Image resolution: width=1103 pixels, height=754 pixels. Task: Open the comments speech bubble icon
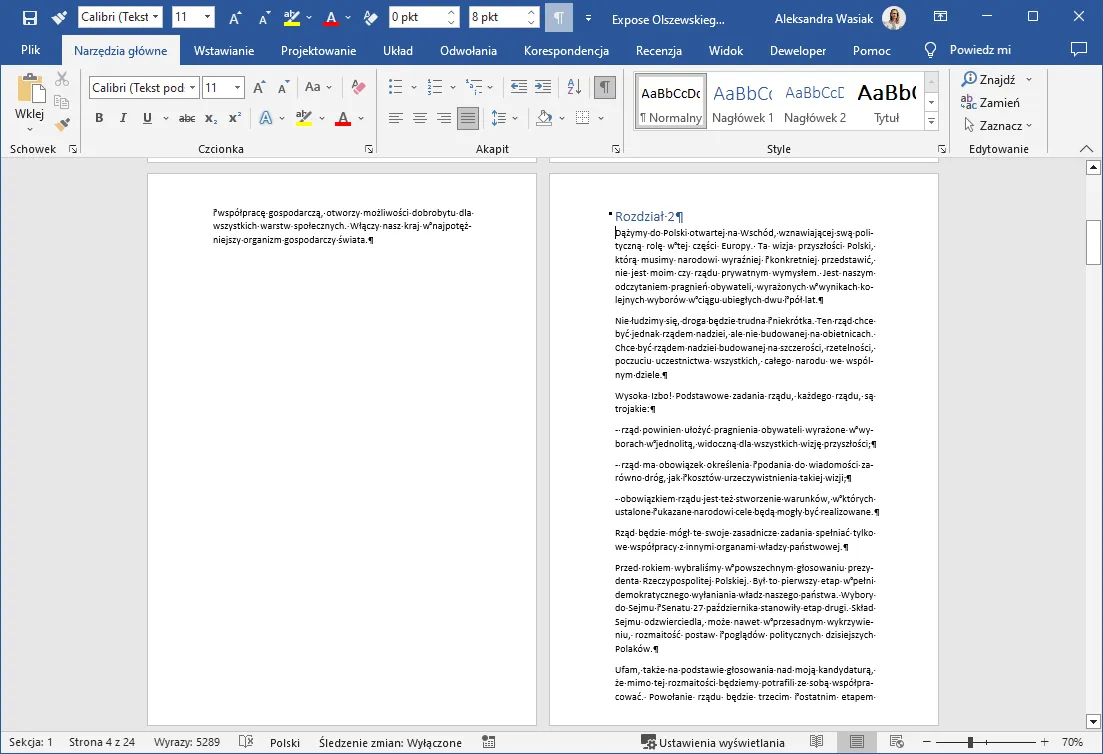(1078, 49)
